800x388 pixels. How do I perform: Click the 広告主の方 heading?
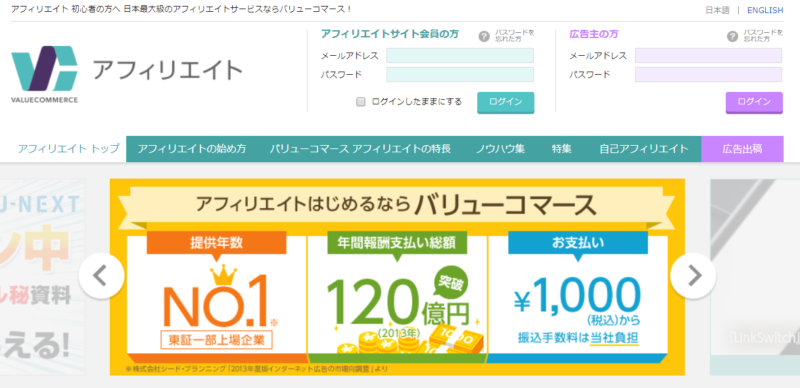click(594, 34)
